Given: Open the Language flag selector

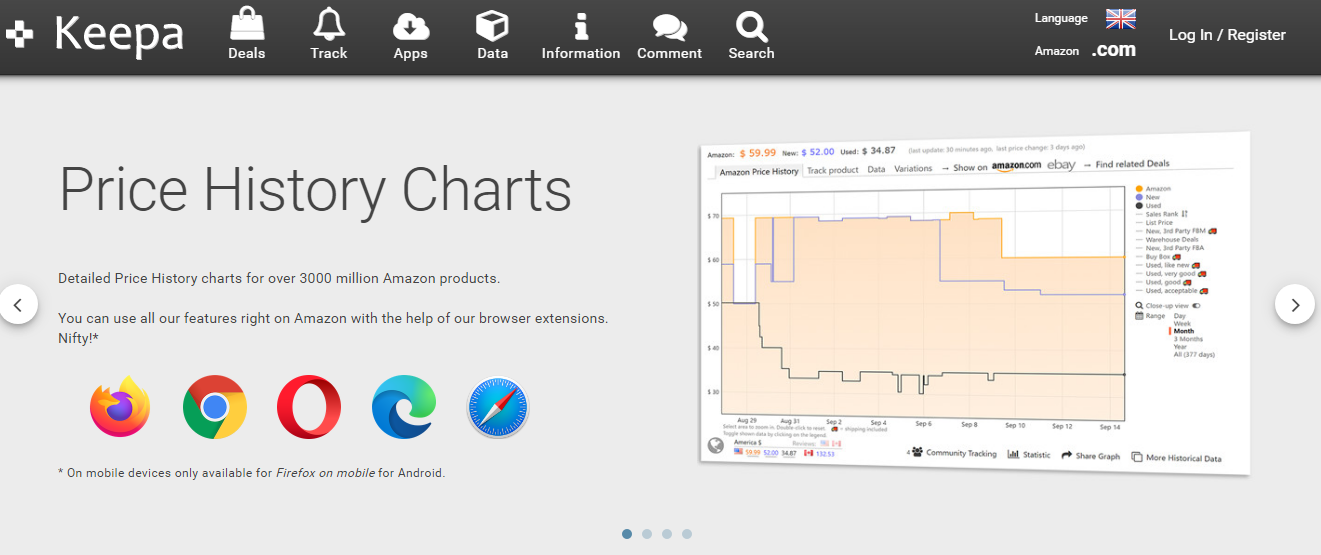Looking at the screenshot, I should [x=1120, y=18].
